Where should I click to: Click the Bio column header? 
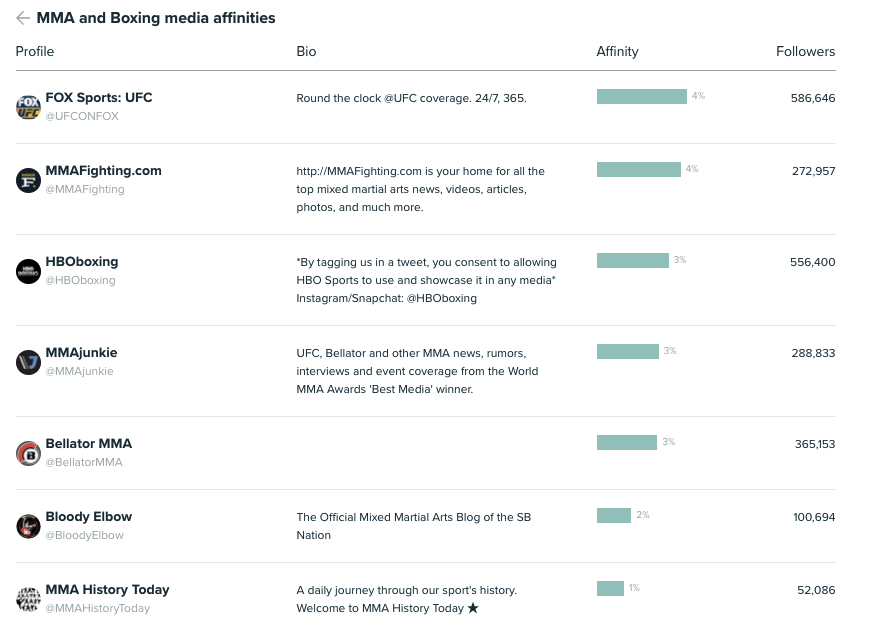[x=306, y=51]
